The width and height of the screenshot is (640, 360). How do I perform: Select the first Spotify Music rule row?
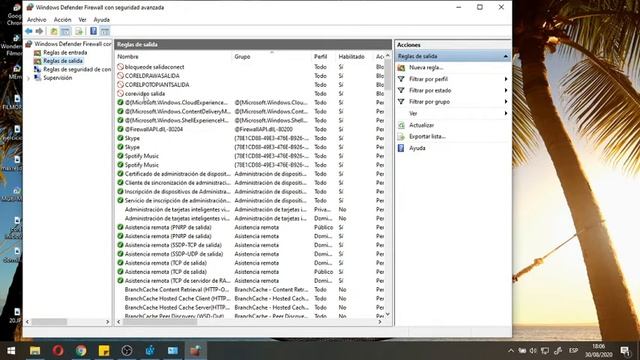[250, 156]
